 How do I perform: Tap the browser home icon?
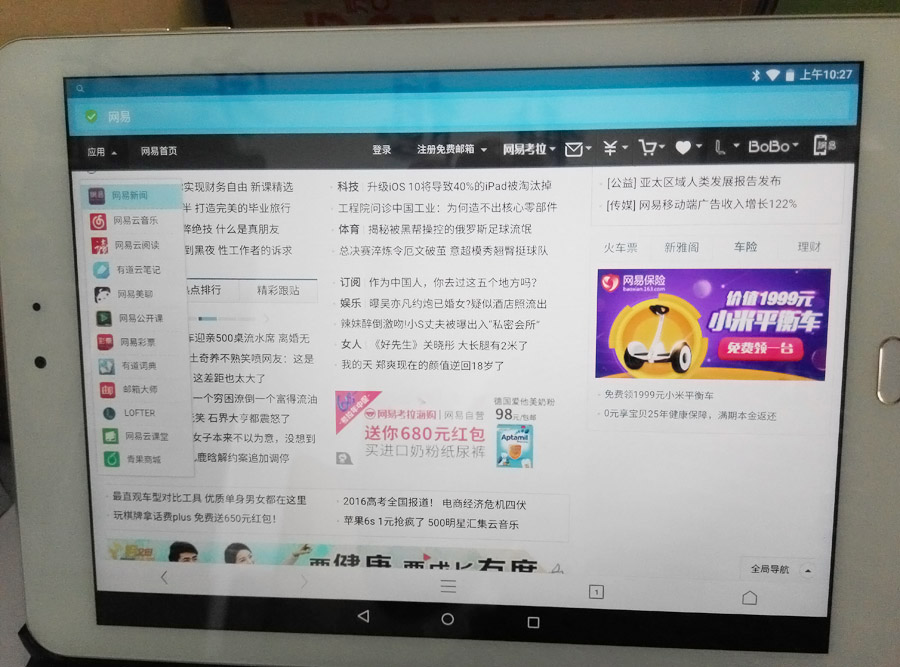click(750, 598)
